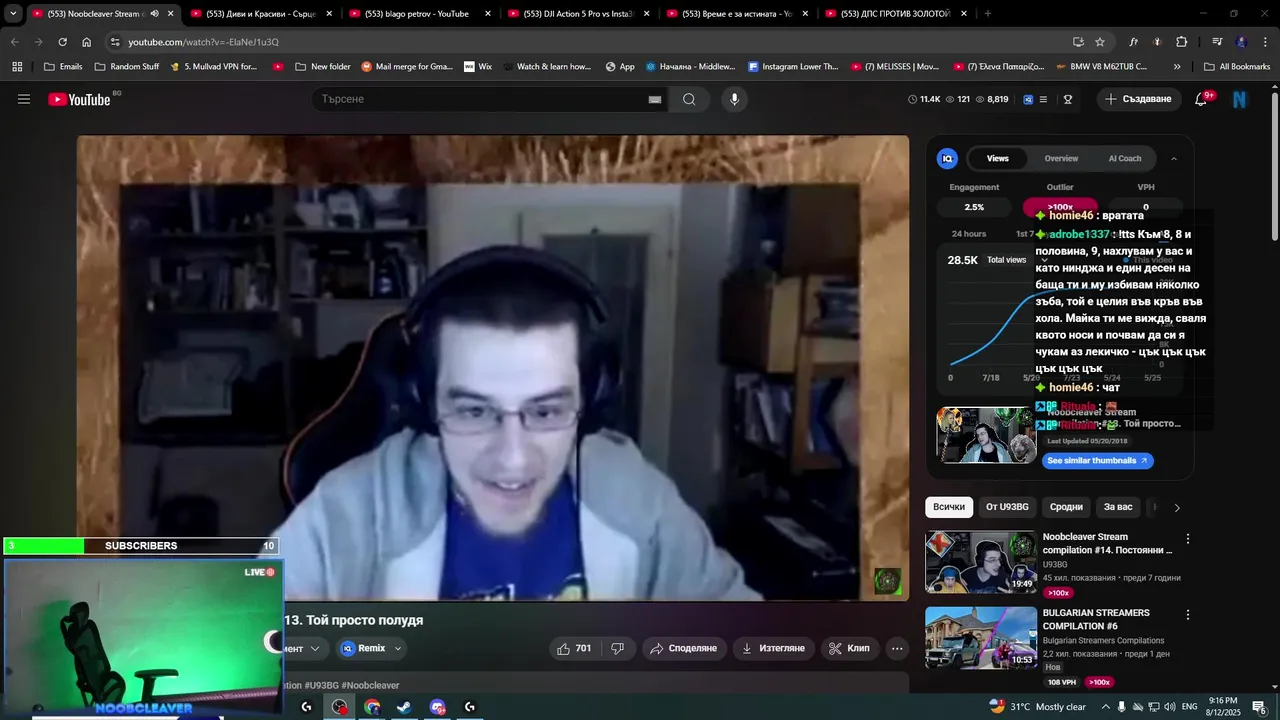
Task: Open the Noobcleaver compilation #14 thumbnail
Action: [x=981, y=563]
